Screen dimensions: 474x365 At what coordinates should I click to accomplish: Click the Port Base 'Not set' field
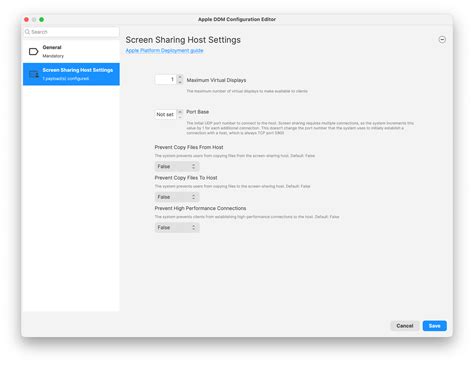165,114
